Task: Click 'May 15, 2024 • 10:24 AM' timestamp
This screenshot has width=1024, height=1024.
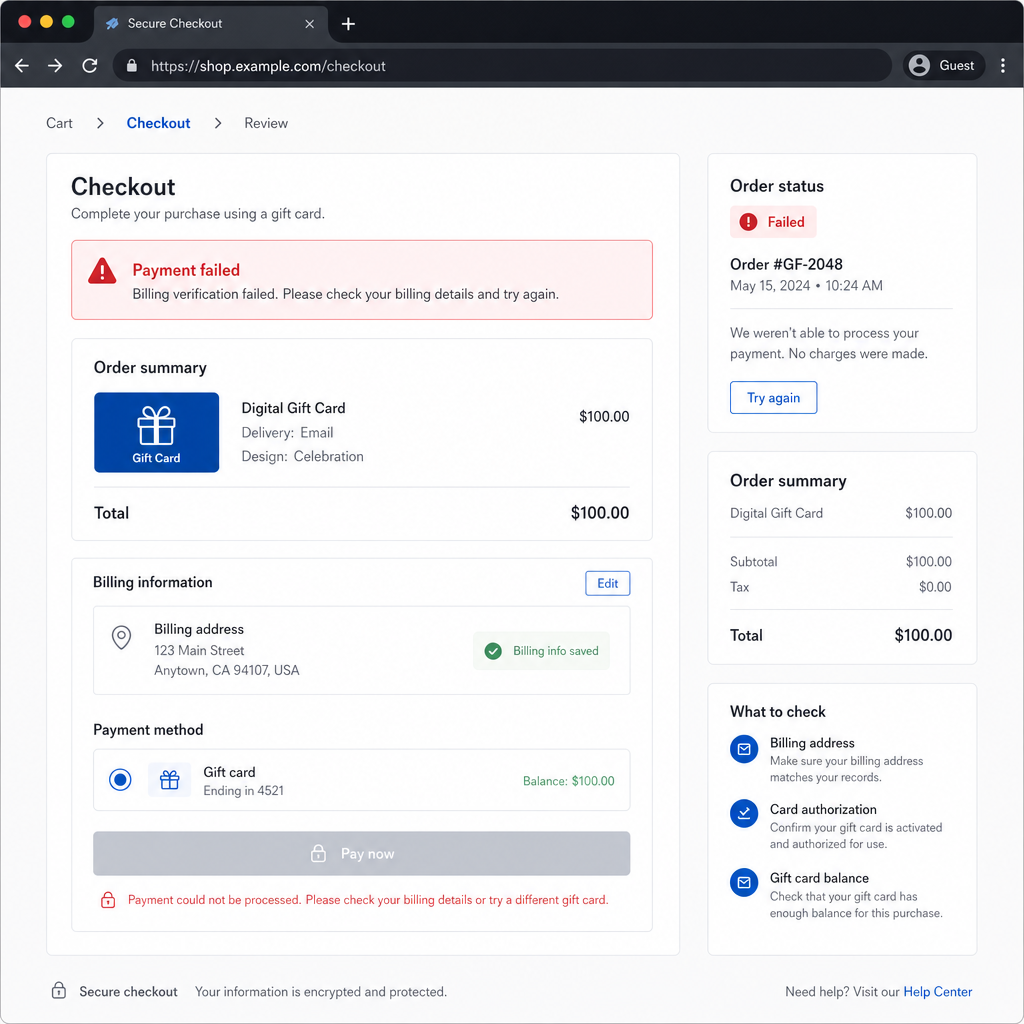Action: tap(807, 286)
